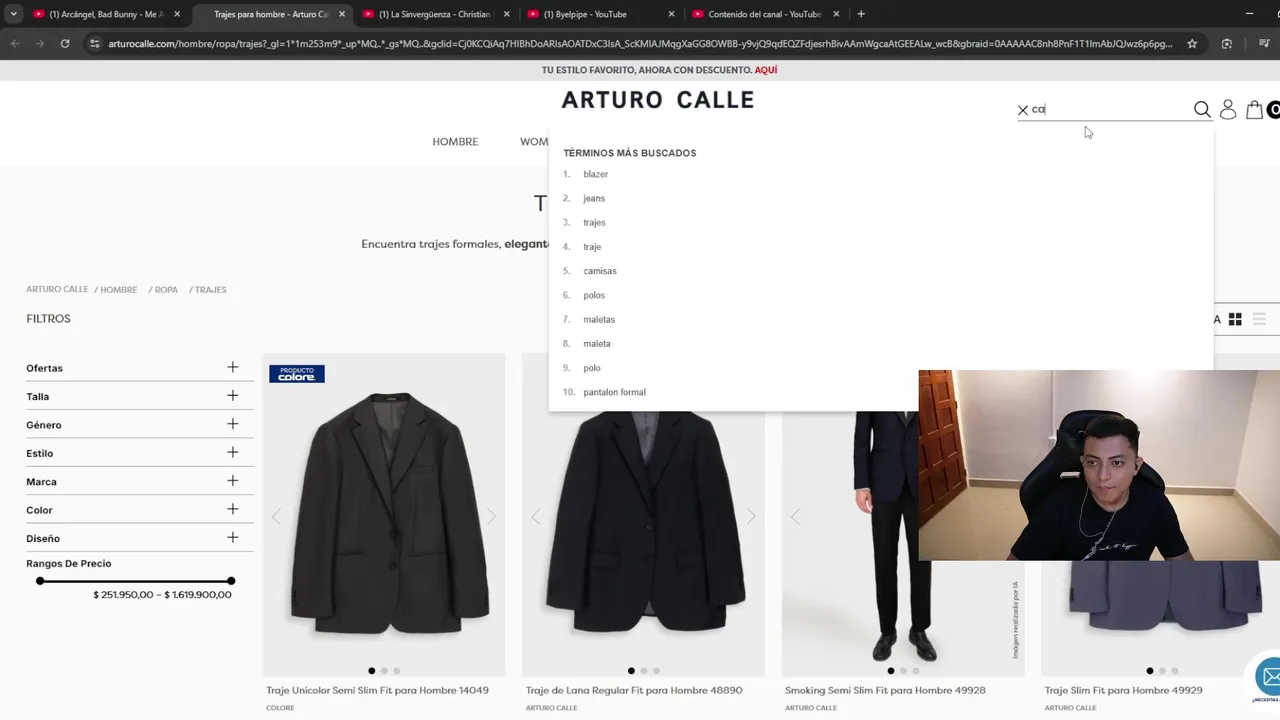Expand the Género filter
Screen dimensions: 1280x720
[232, 424]
